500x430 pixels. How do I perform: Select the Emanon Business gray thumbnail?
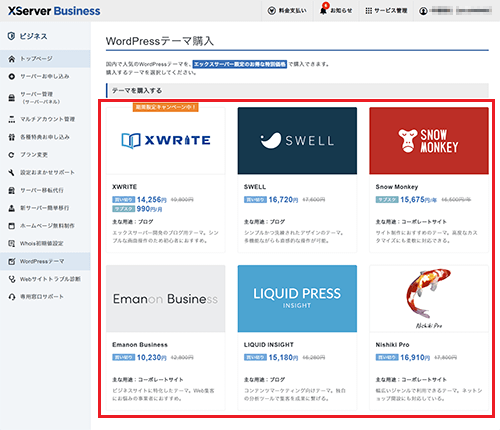click(166, 299)
